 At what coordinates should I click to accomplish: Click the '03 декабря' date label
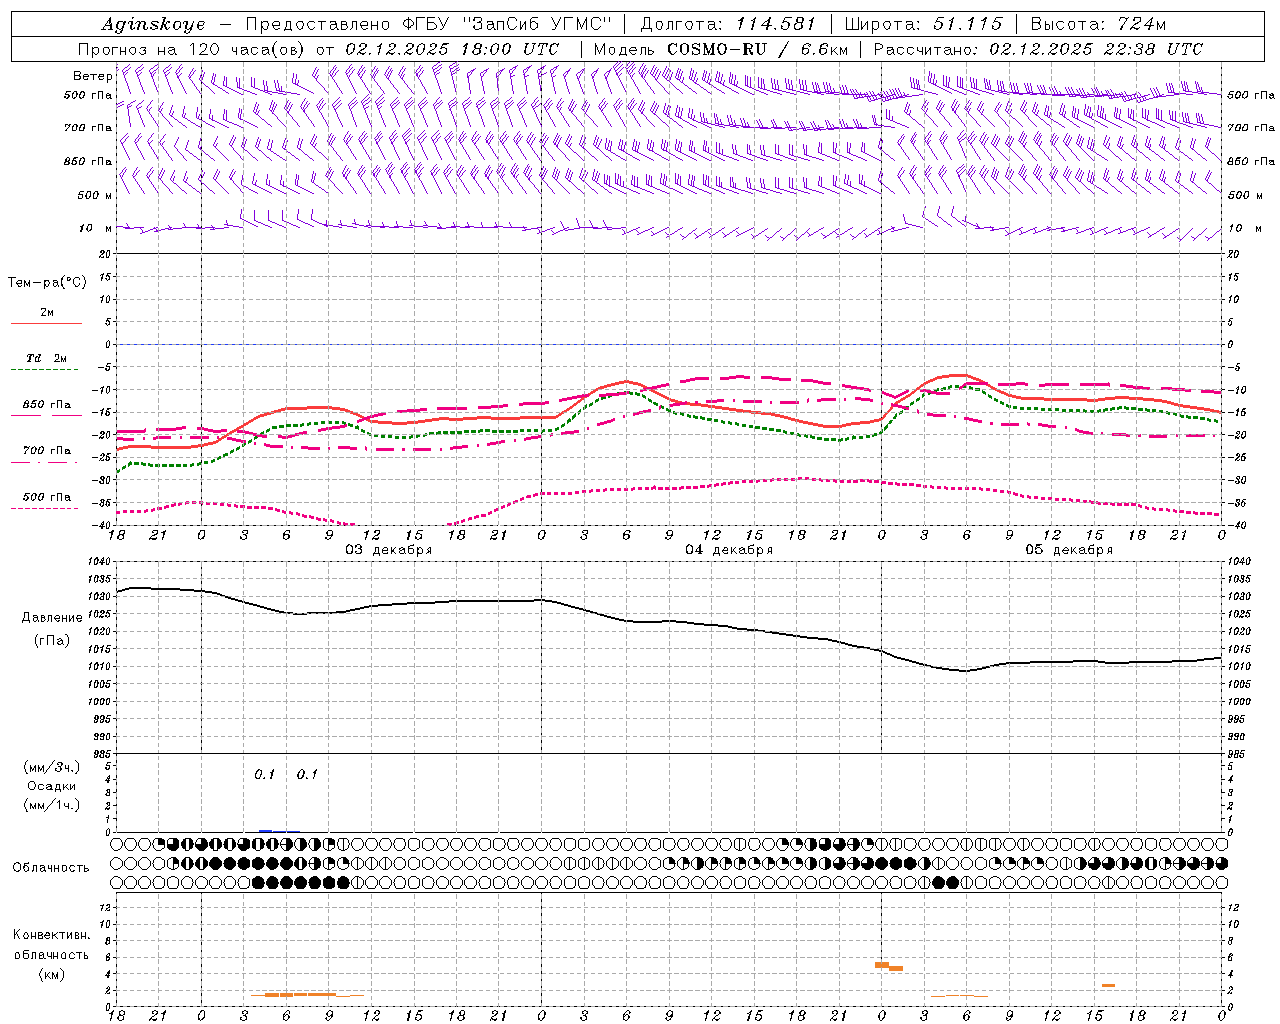(389, 550)
